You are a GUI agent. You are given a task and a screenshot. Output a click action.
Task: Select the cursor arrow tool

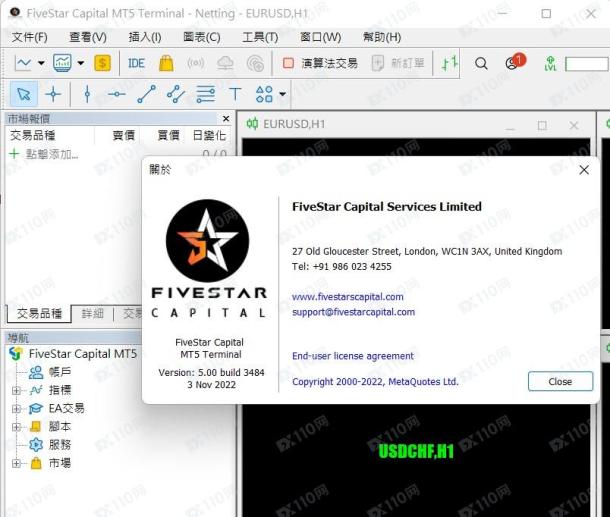[x=24, y=94]
